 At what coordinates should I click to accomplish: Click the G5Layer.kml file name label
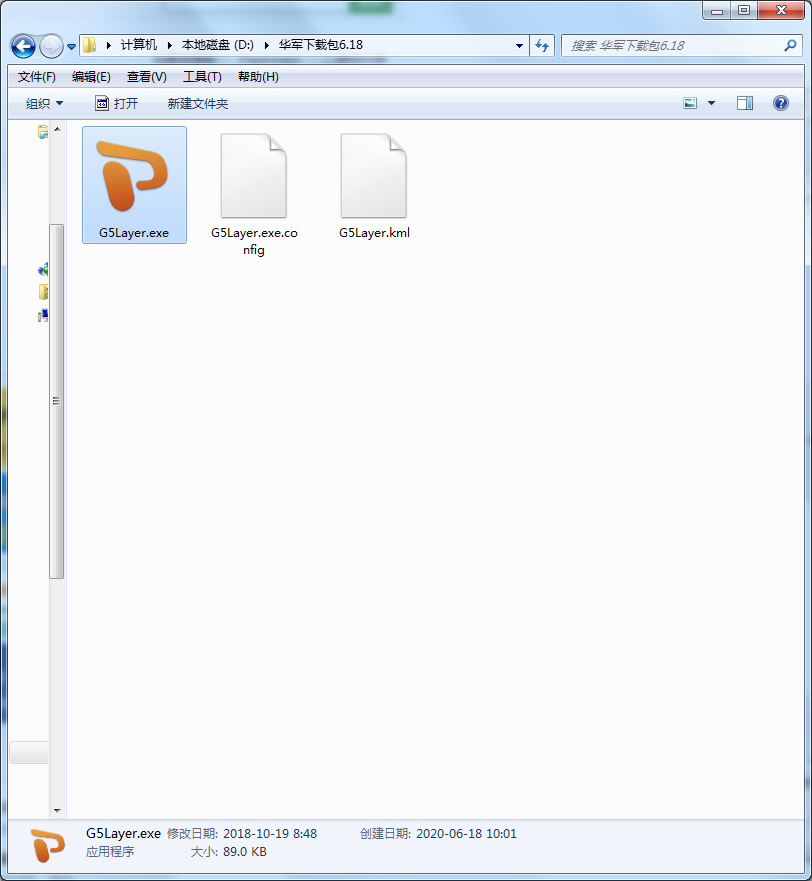pos(374,233)
